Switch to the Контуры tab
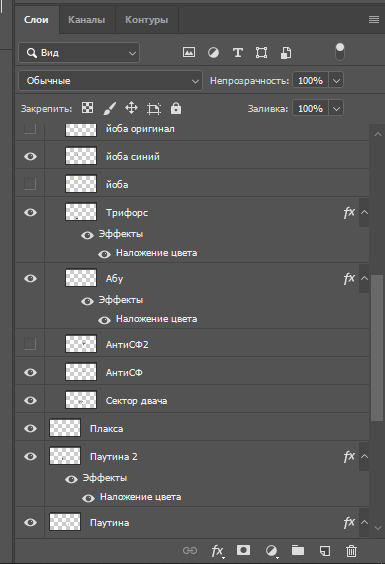This screenshot has height=564, width=385. 146,20
